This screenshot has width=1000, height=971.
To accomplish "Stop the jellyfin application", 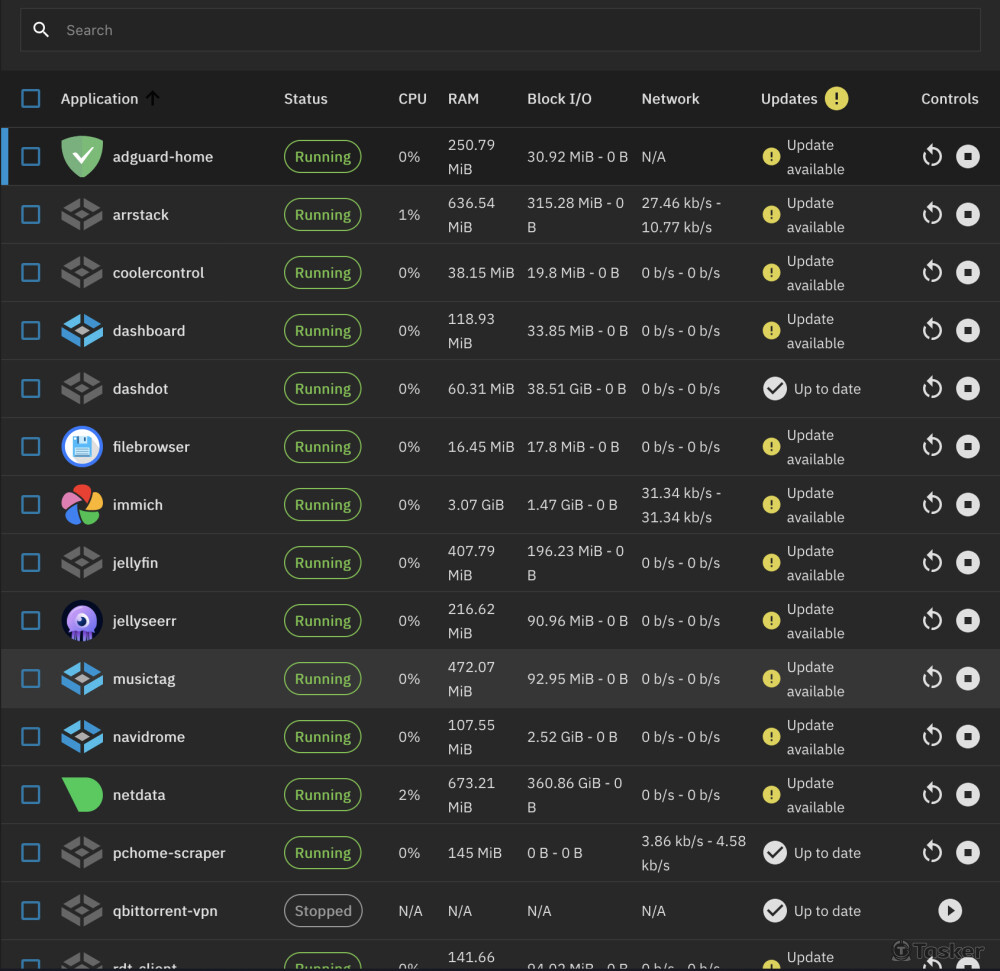I will coord(967,563).
